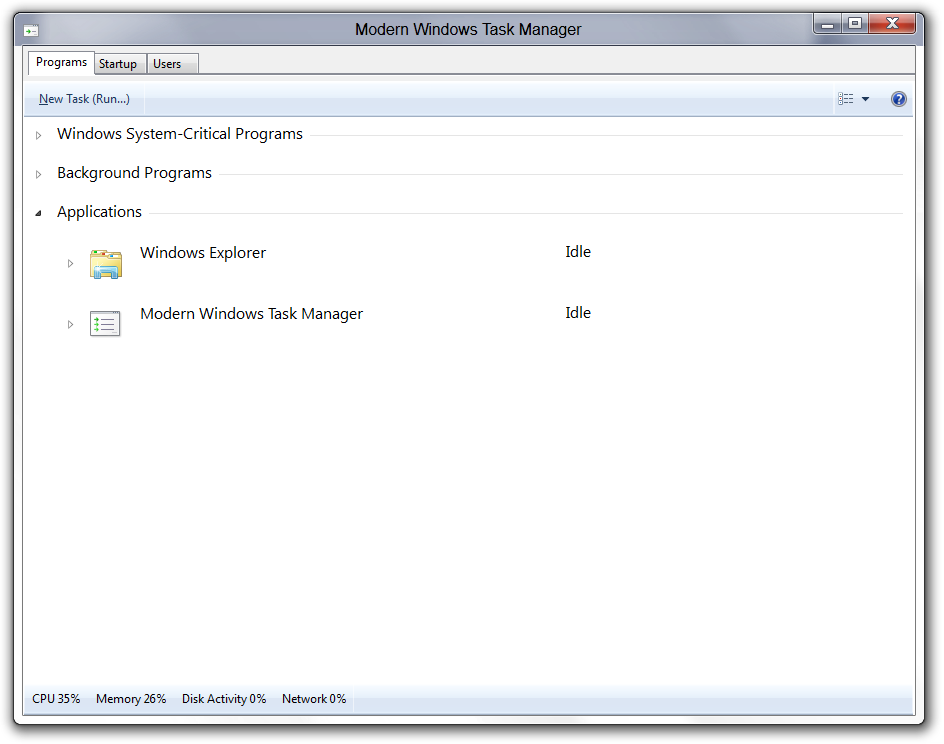The image size is (944, 744).
Task: Maximize the Task Manager window
Action: click(x=855, y=24)
